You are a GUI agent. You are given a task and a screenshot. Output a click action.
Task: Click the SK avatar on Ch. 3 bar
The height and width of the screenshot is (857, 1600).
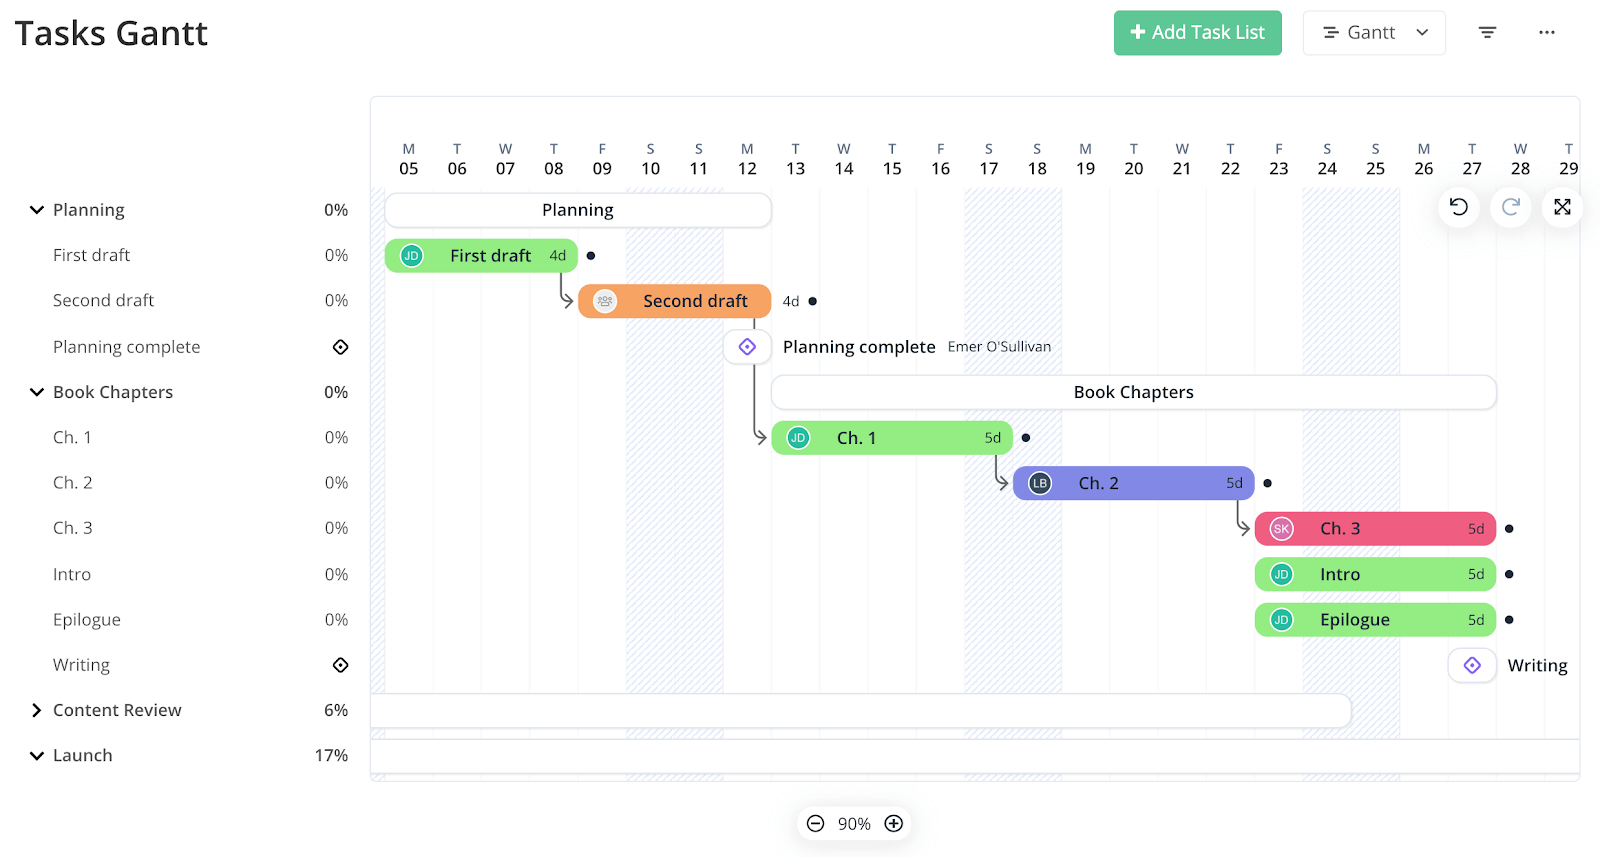(x=1281, y=529)
